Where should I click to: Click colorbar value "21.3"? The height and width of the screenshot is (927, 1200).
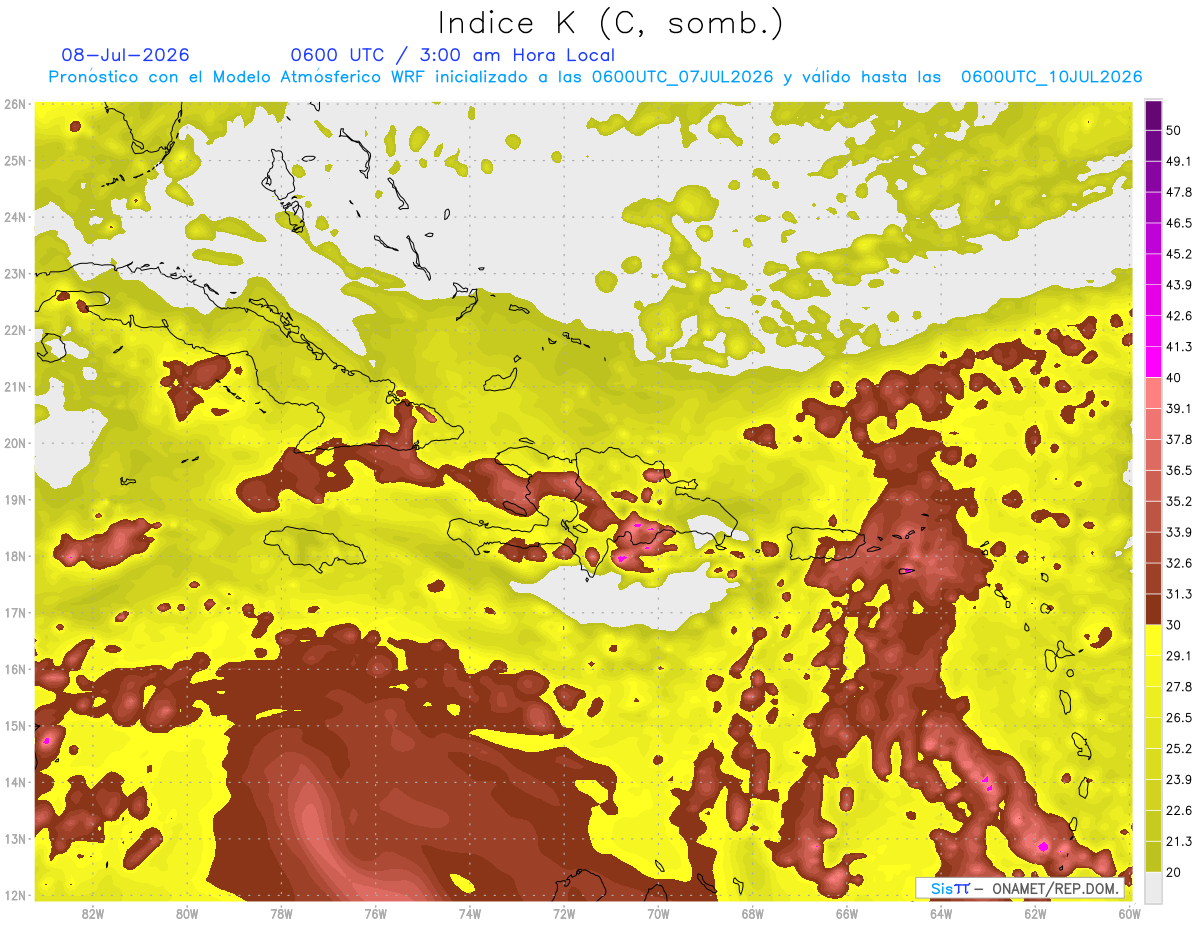point(1178,841)
